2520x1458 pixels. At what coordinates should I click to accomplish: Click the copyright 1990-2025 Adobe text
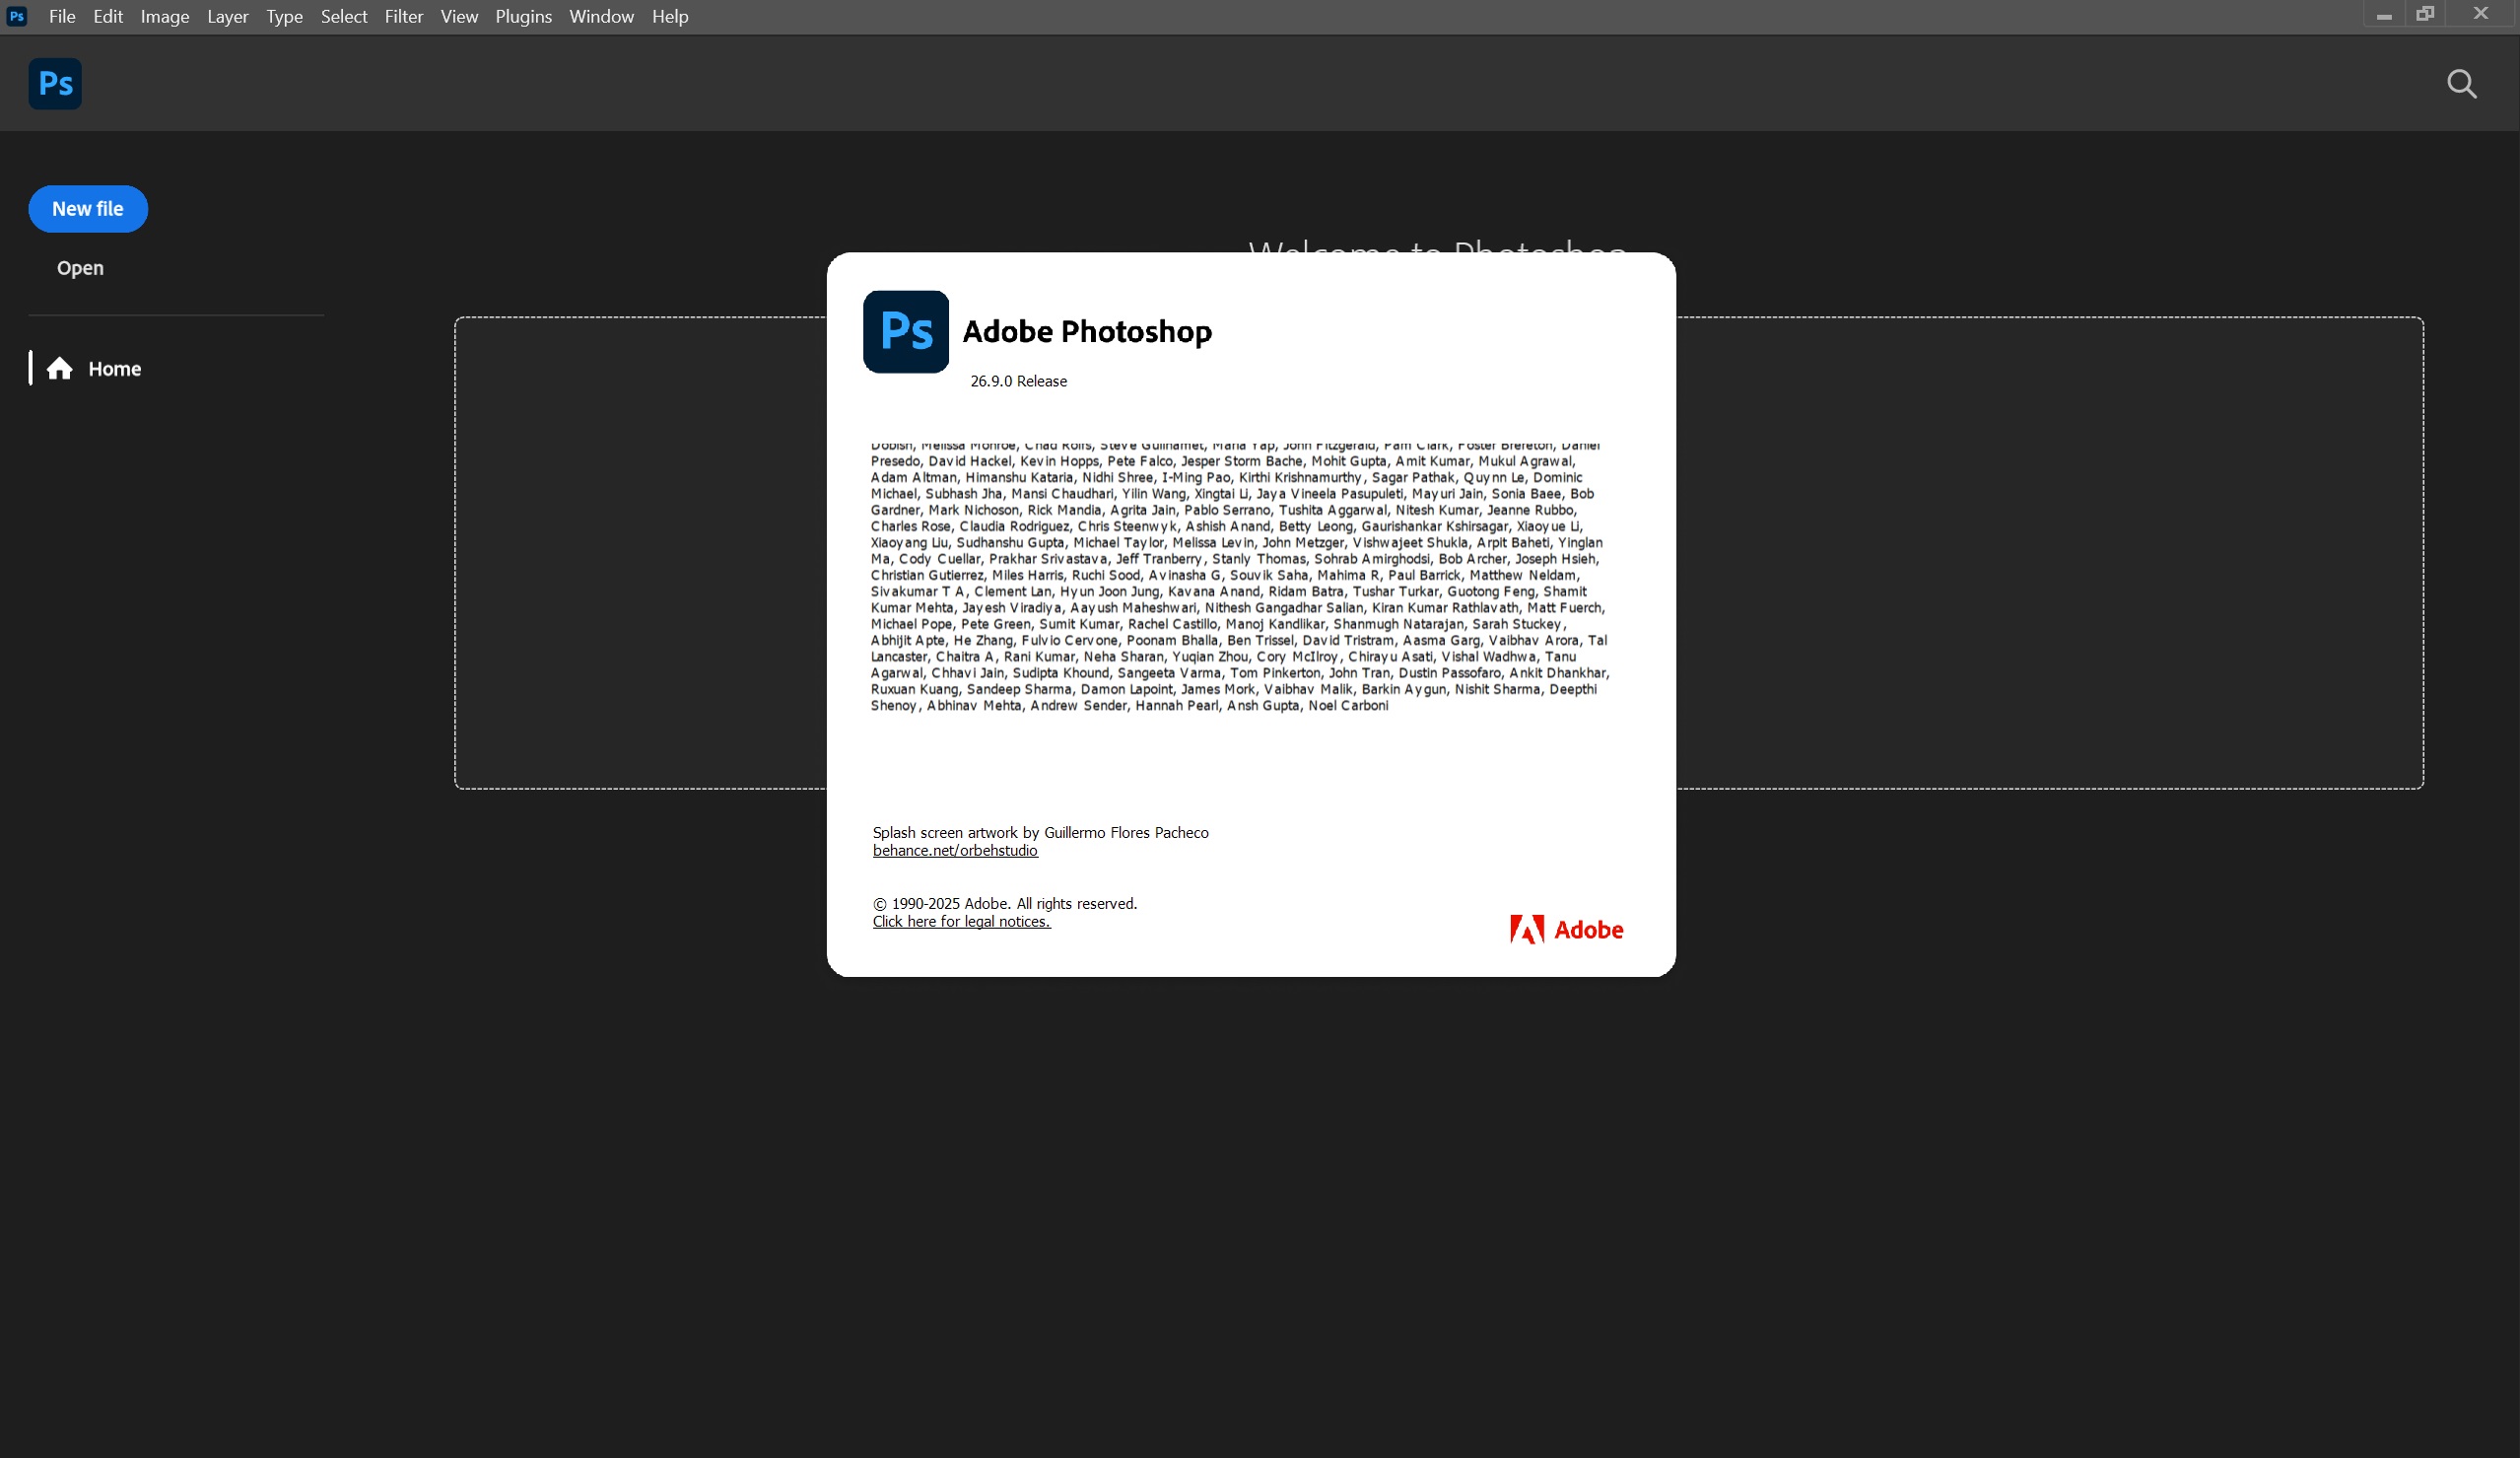tap(1005, 904)
